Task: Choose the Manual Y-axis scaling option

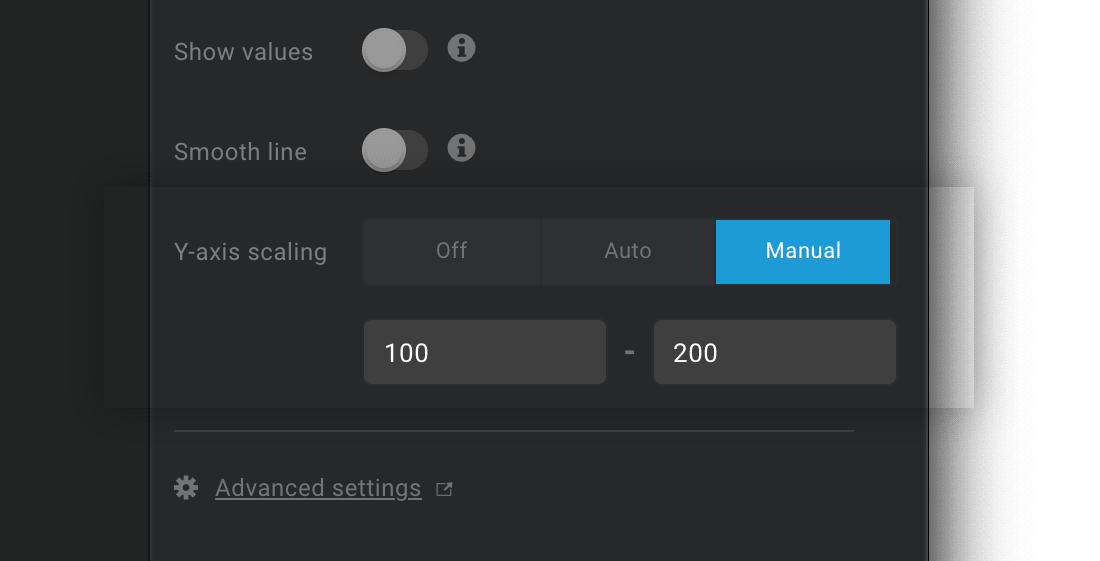Action: point(803,252)
